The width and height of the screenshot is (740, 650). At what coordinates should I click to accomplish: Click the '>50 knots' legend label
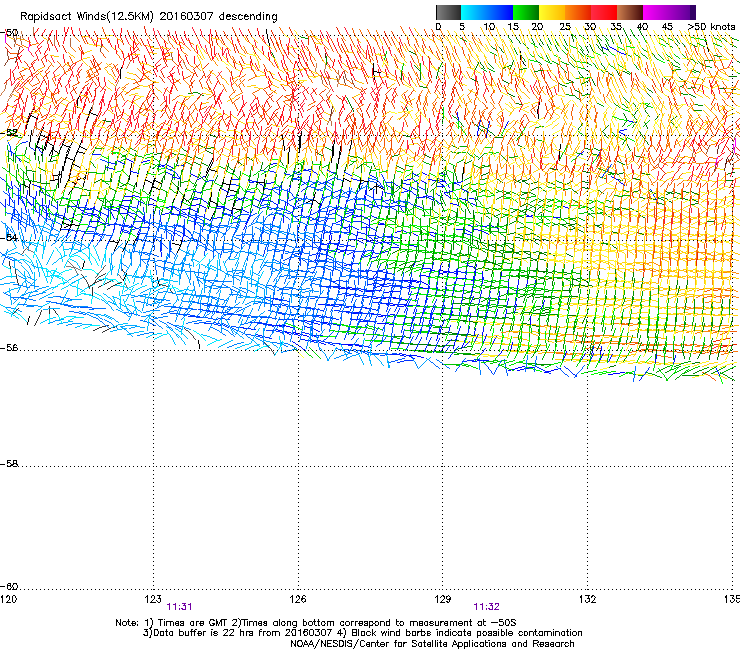pos(711,27)
